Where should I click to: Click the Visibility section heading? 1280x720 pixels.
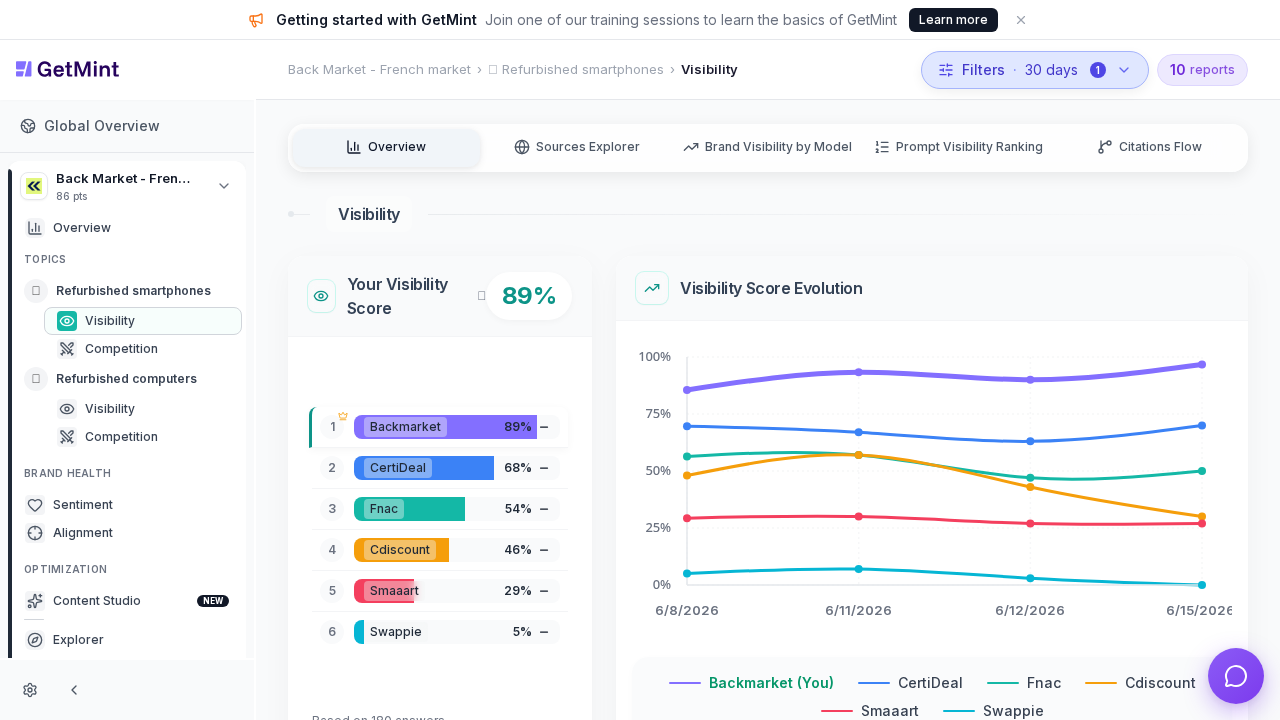click(x=369, y=214)
